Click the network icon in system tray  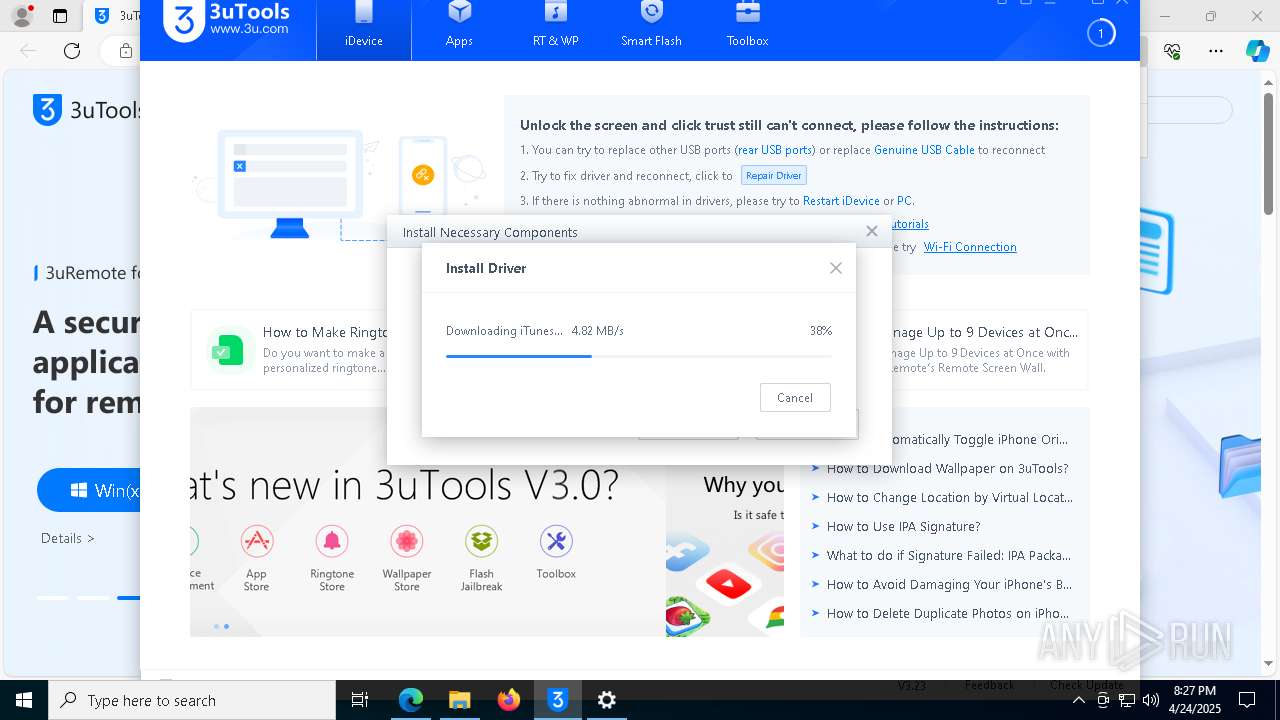tap(1127, 700)
